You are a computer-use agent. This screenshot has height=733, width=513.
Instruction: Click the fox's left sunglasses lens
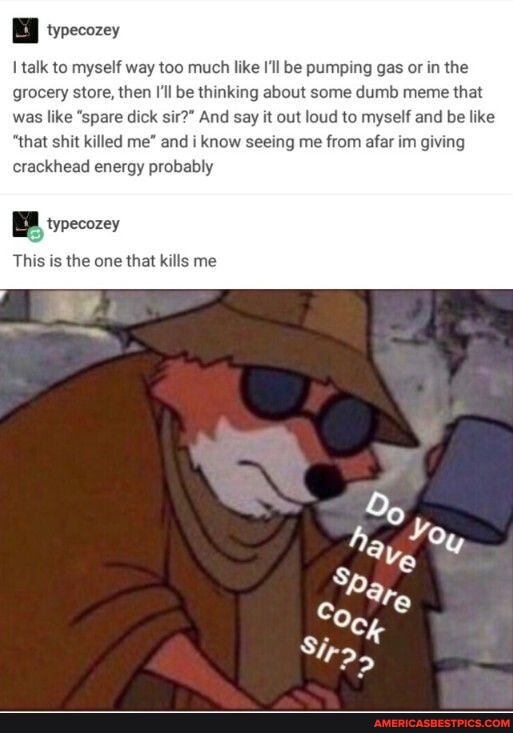(275, 393)
